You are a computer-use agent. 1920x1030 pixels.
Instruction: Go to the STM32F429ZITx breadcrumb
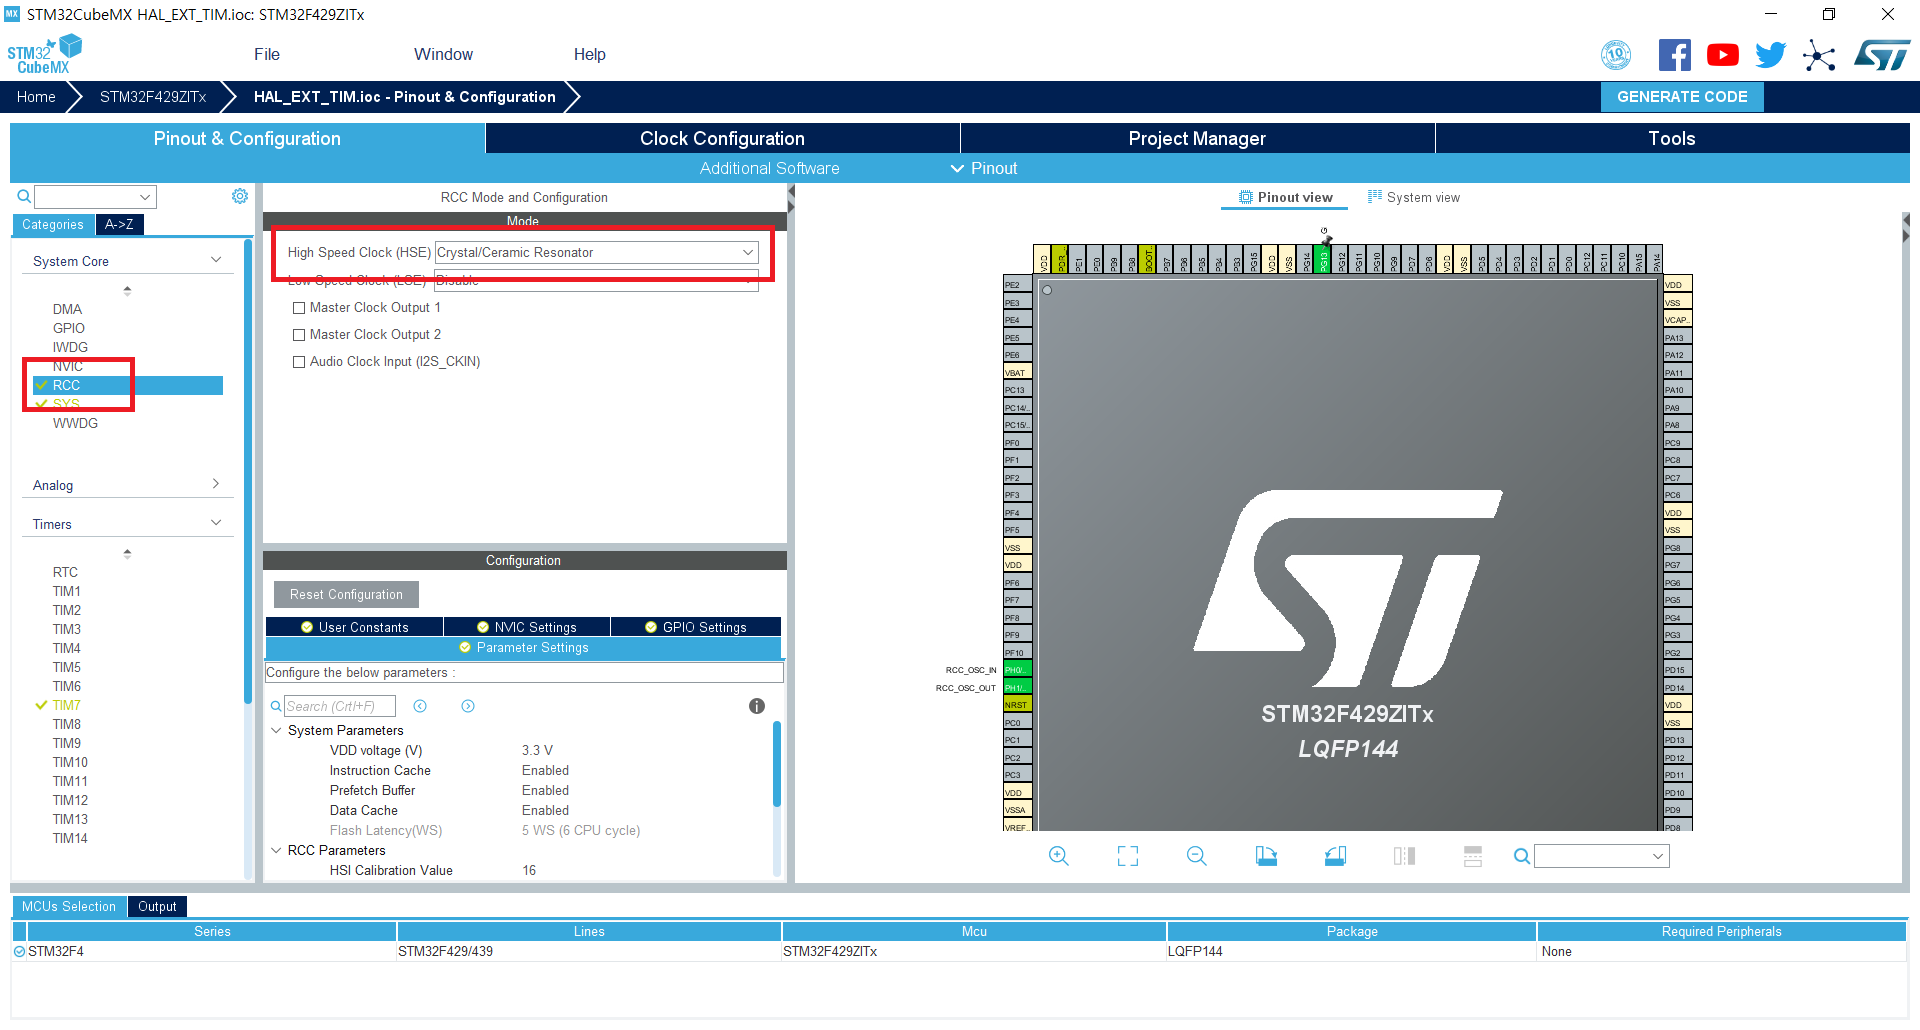coord(153,97)
